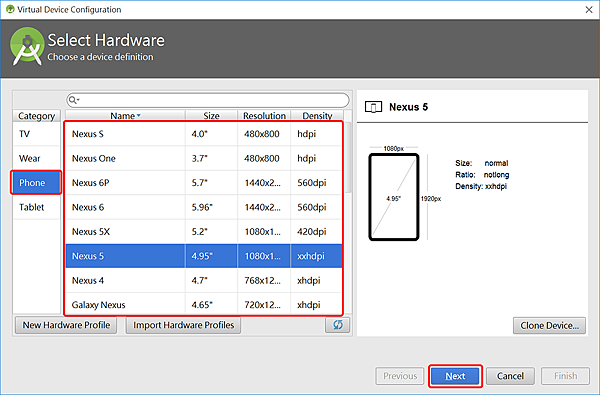The width and height of the screenshot is (600, 395).
Task: Sort by the Resolution column header
Action: pos(264,116)
